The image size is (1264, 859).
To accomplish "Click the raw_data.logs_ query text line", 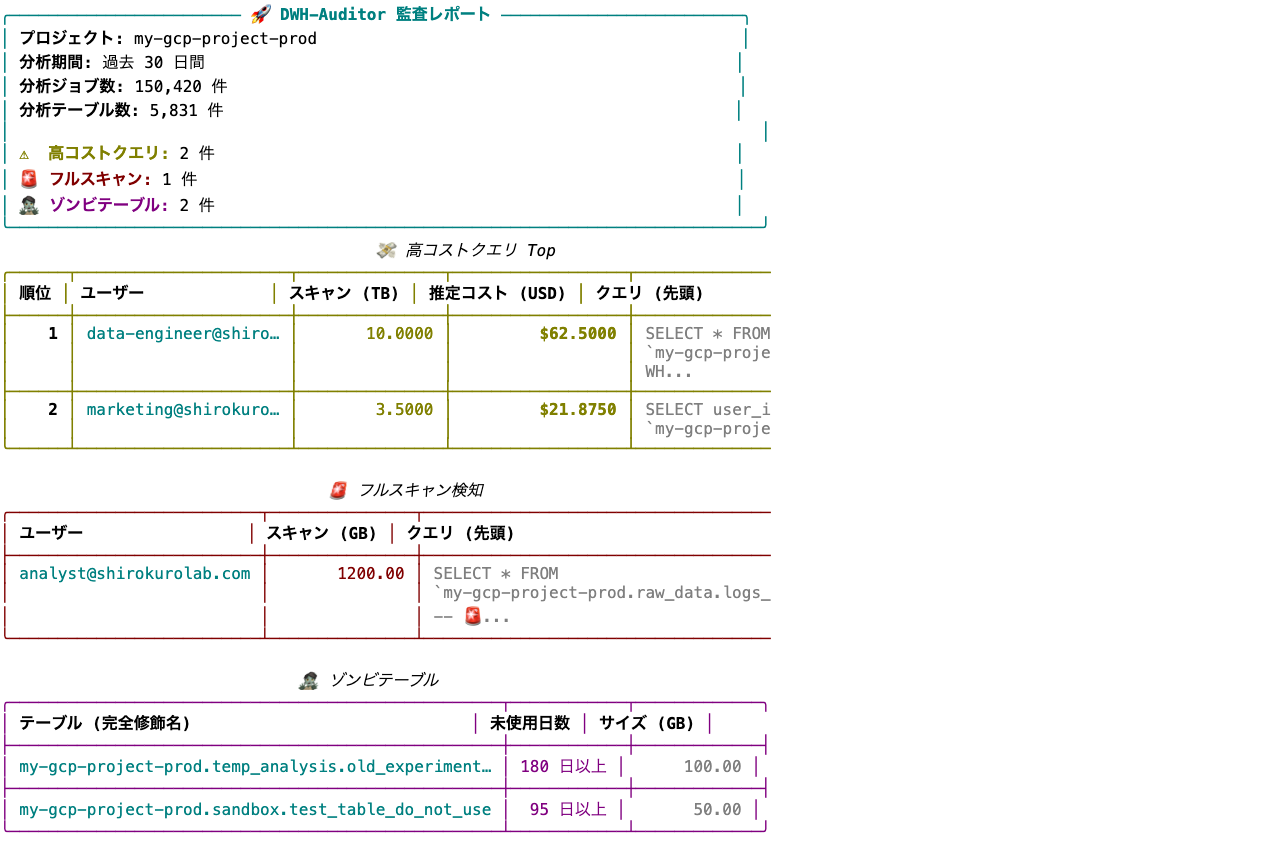I will pyautogui.click(x=602, y=593).
